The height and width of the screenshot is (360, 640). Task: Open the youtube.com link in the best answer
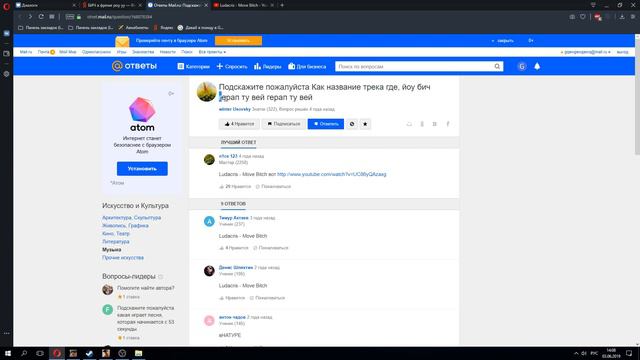(331, 174)
